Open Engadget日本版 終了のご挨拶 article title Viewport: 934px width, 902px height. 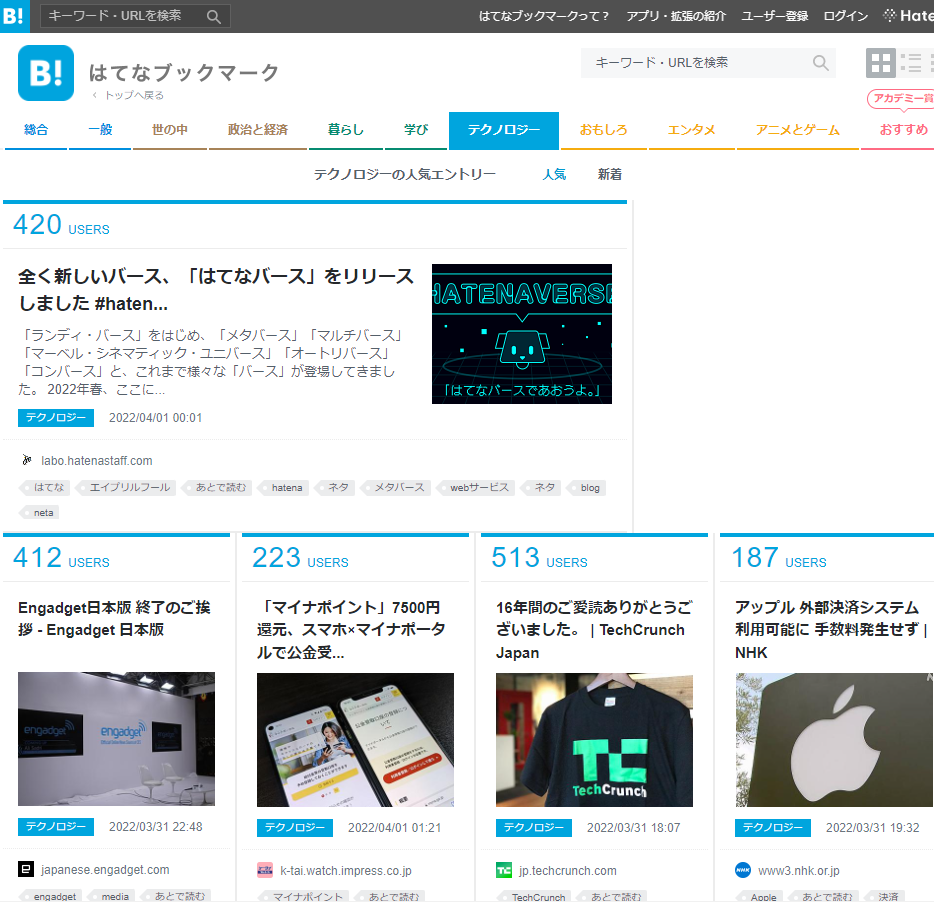pos(114,618)
